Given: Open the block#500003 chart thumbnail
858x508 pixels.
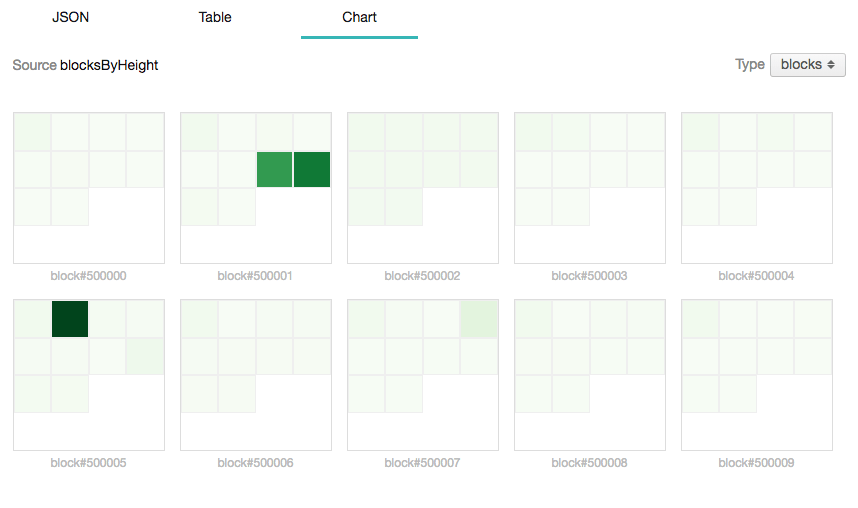Looking at the screenshot, I should (x=590, y=188).
